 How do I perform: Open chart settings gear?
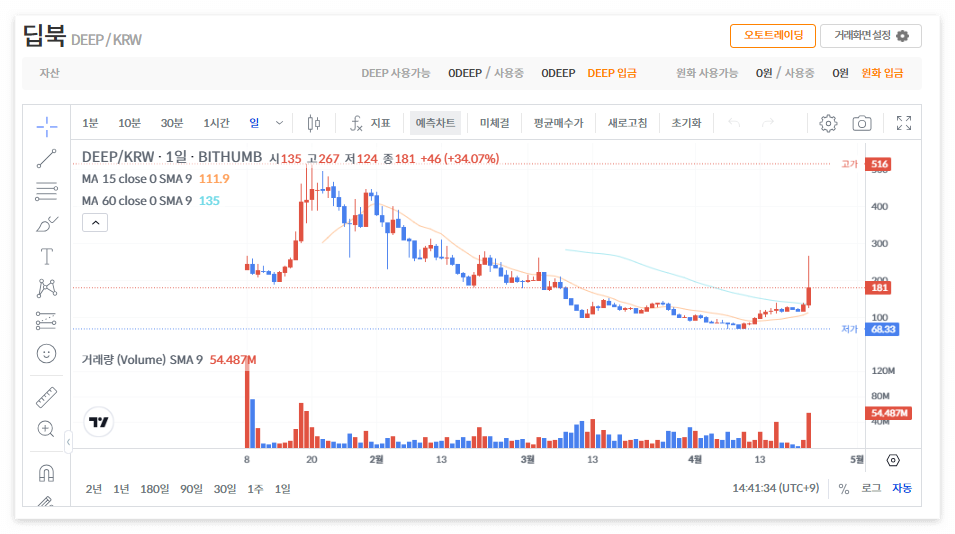click(828, 124)
